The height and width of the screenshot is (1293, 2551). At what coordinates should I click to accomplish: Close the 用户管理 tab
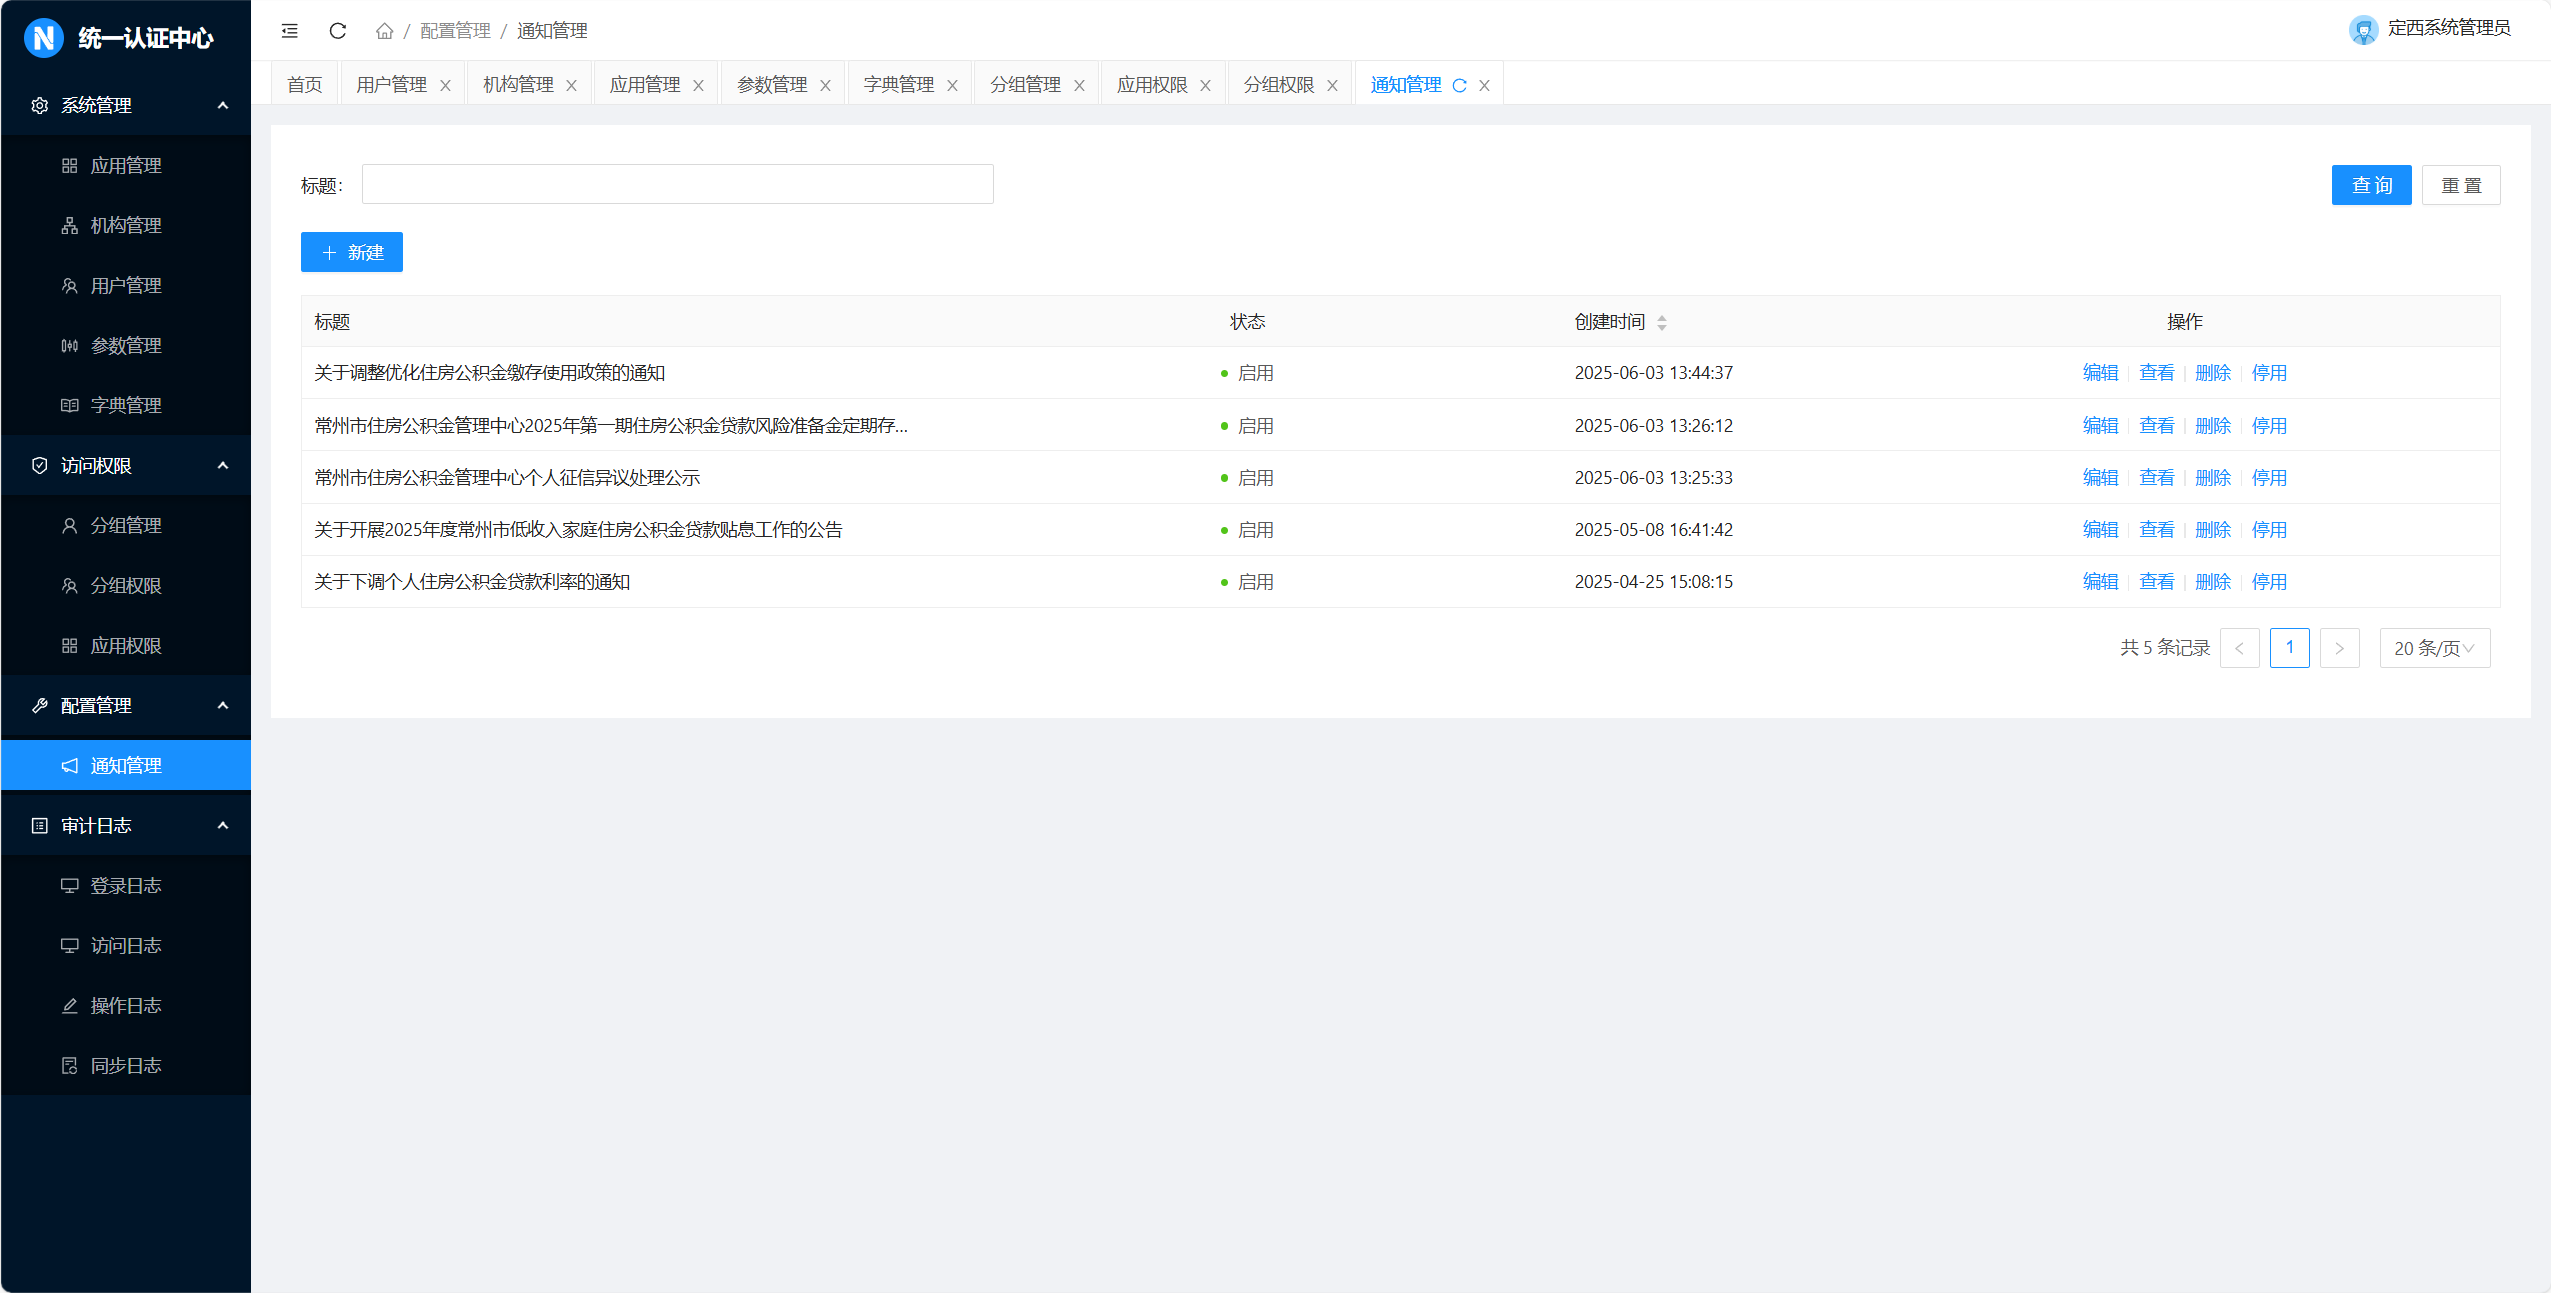[445, 86]
